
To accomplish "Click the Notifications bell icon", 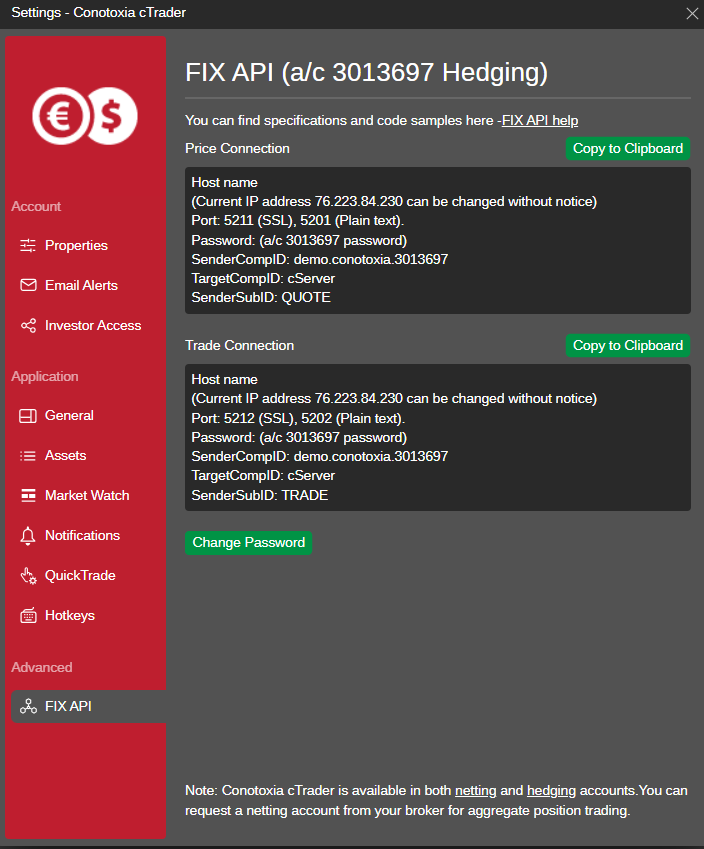I will [x=28, y=535].
